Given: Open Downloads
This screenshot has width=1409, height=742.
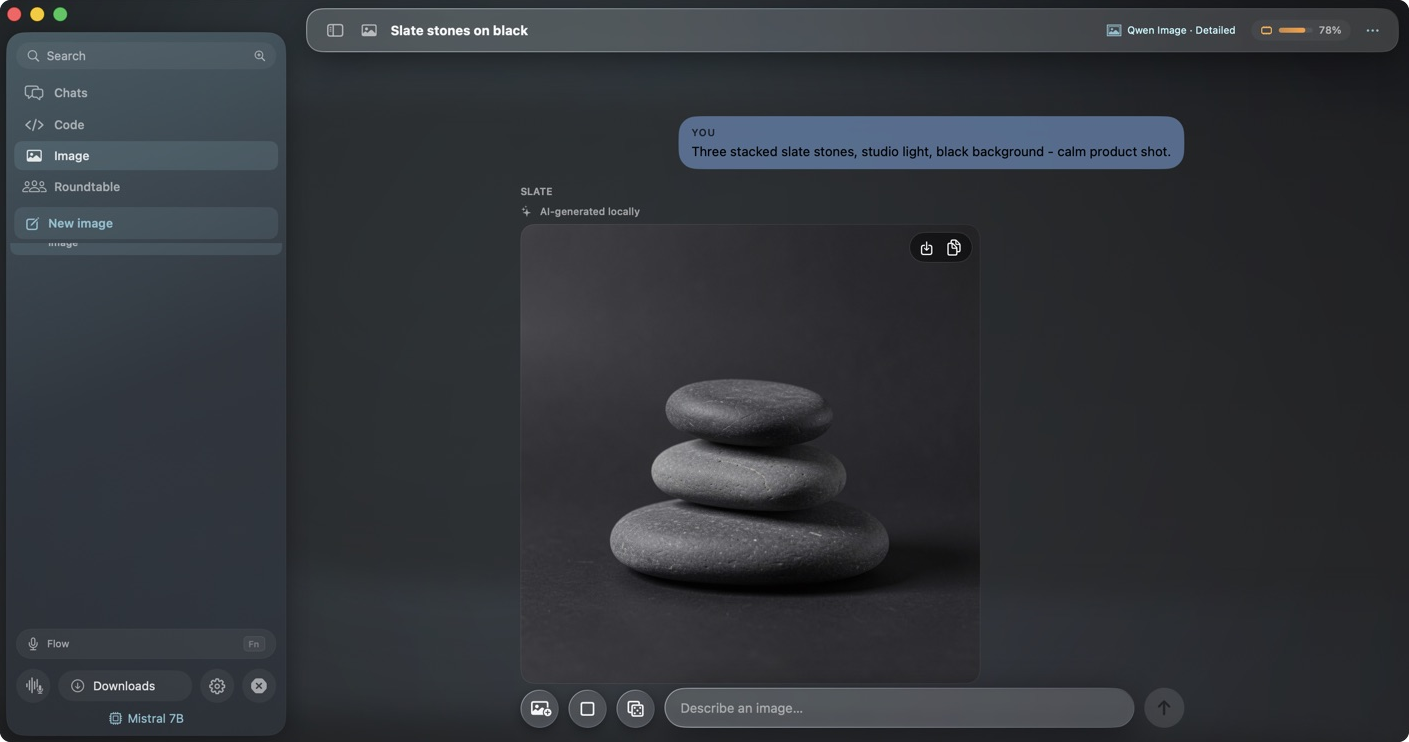Looking at the screenshot, I should [x=125, y=686].
